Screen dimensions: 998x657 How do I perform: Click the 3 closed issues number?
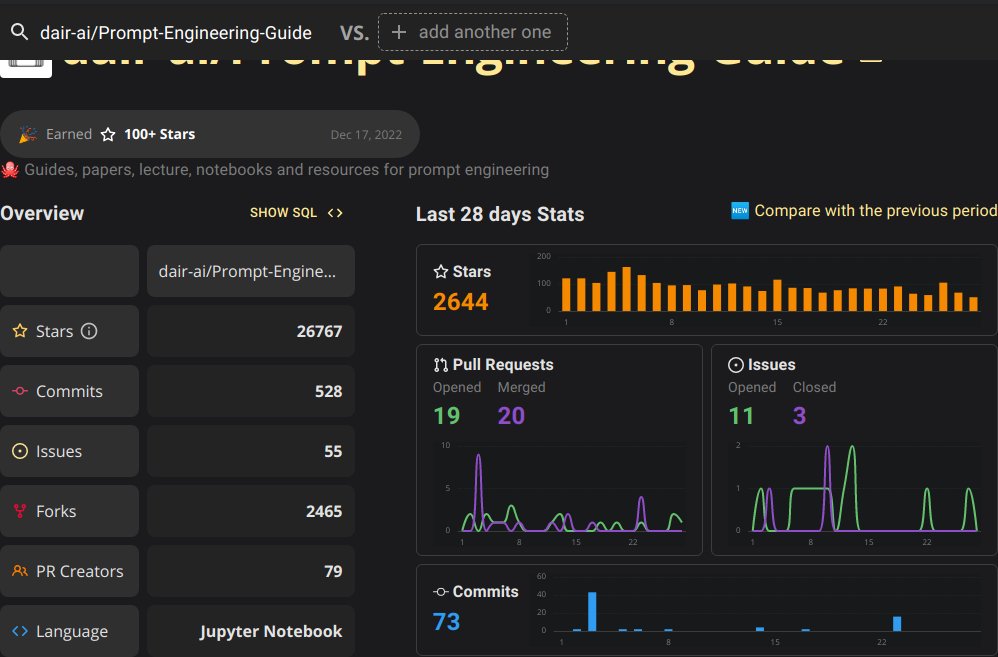tap(799, 416)
